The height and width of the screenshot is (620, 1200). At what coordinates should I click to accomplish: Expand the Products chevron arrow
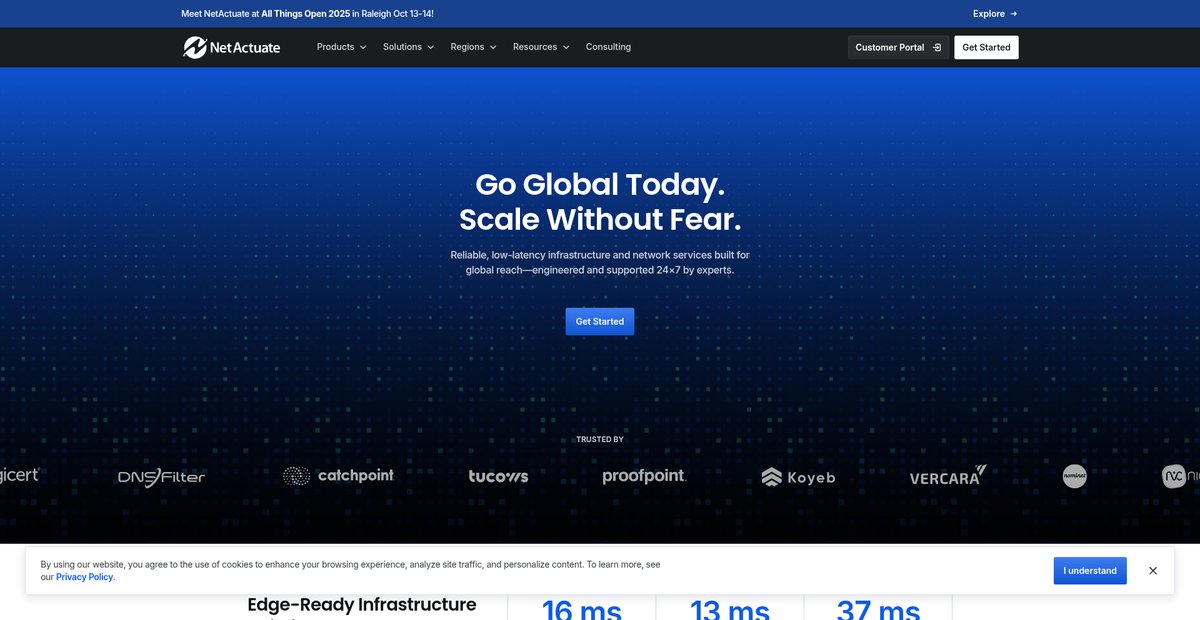click(x=363, y=47)
